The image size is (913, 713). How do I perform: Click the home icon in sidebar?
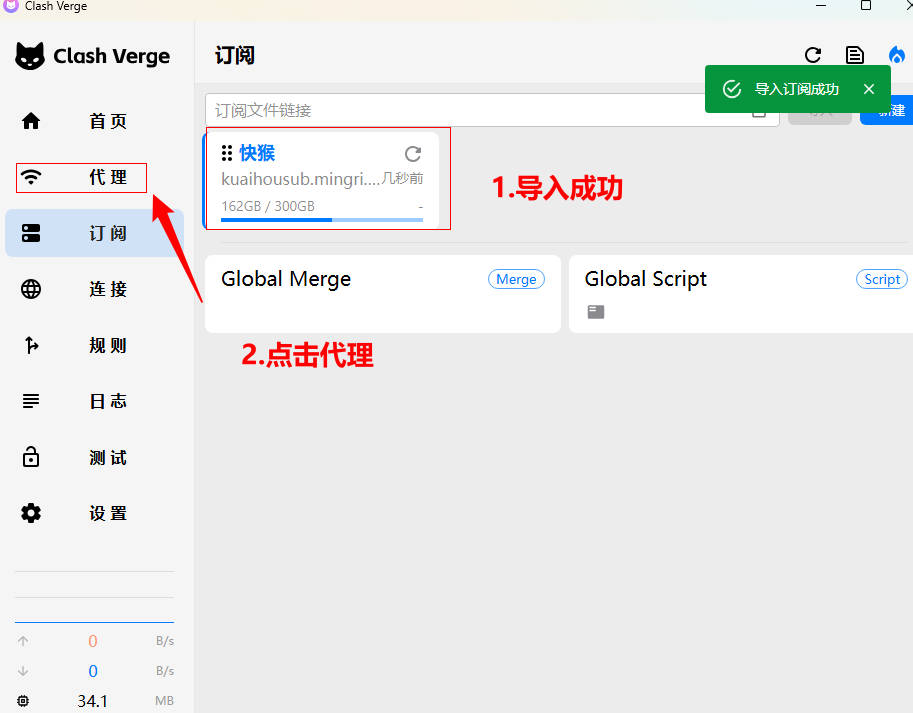click(x=31, y=121)
